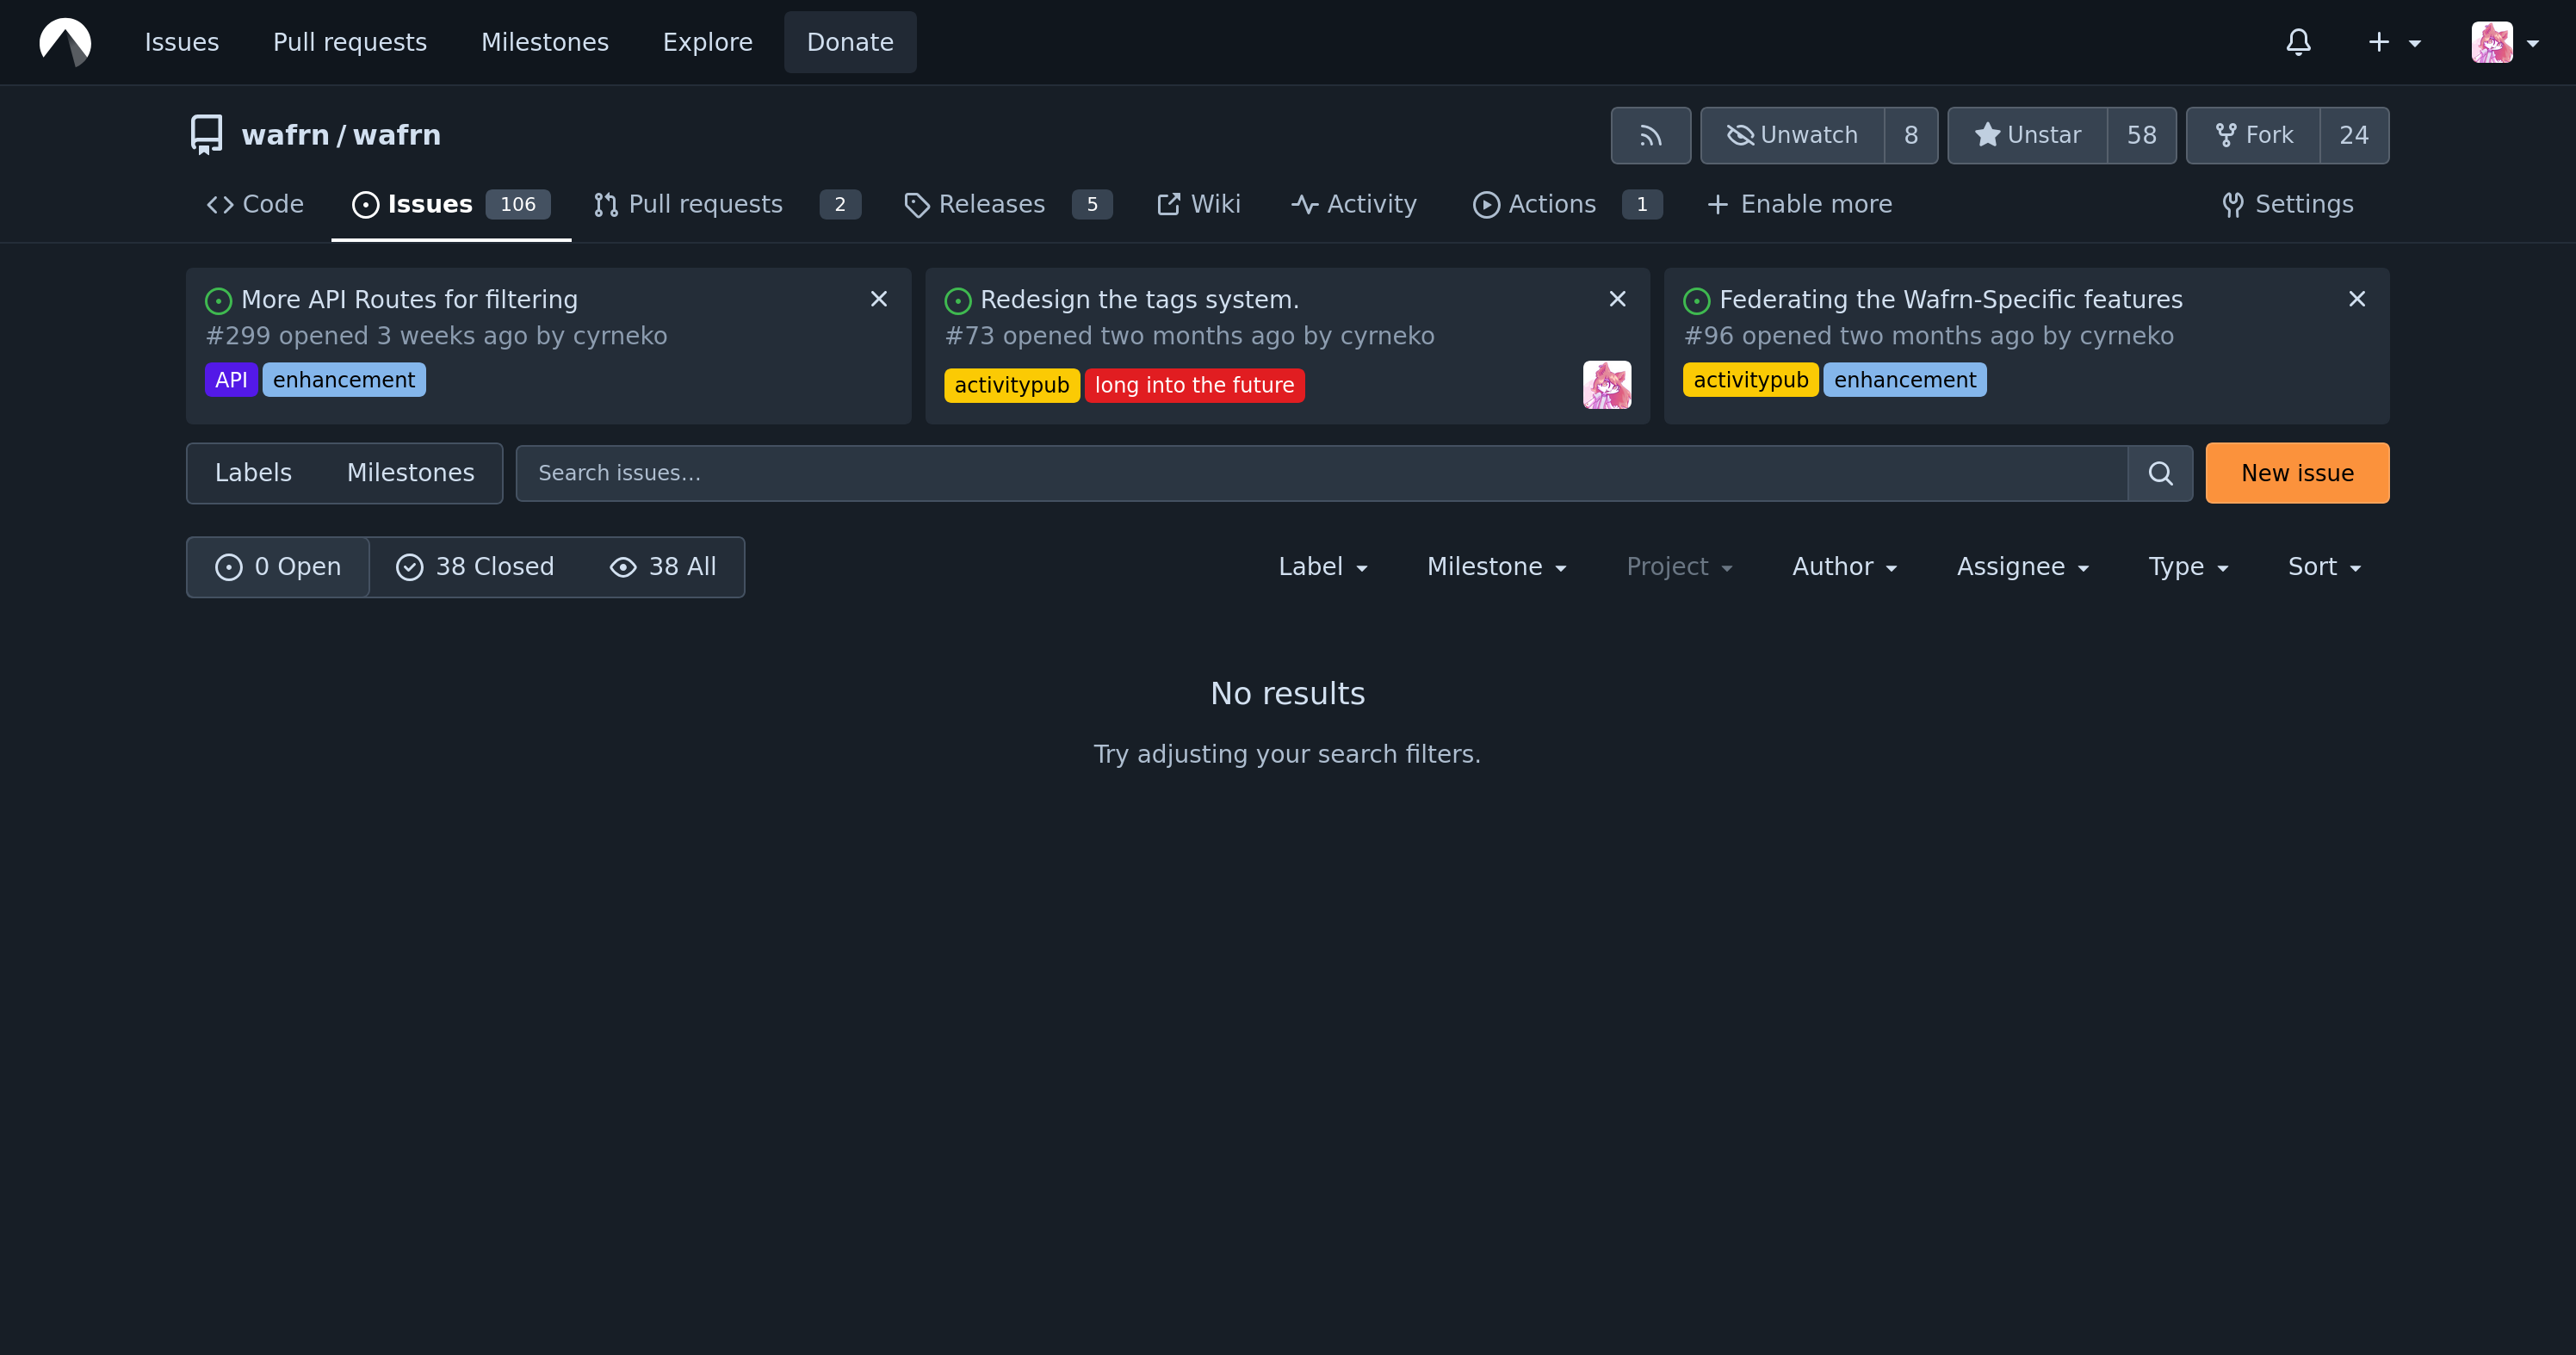Switch to the Pull requests tab

click(704, 204)
